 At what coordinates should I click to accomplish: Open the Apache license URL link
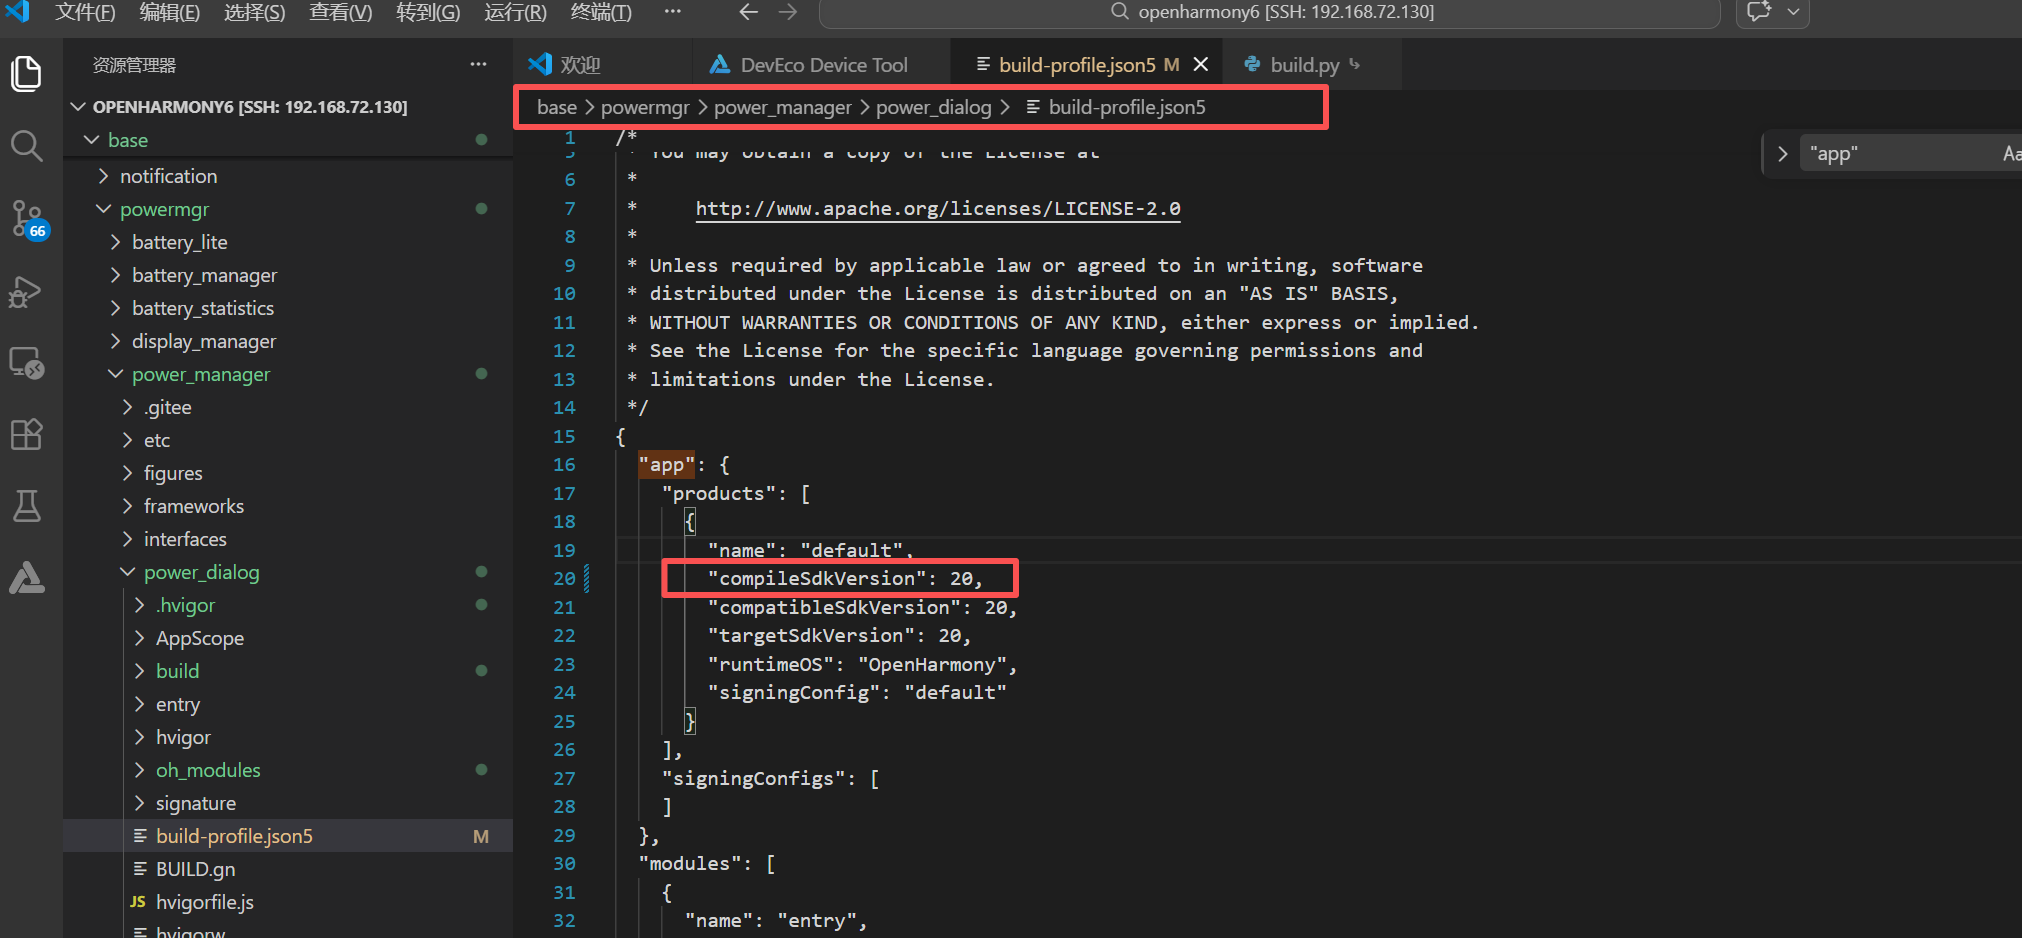coord(938,208)
